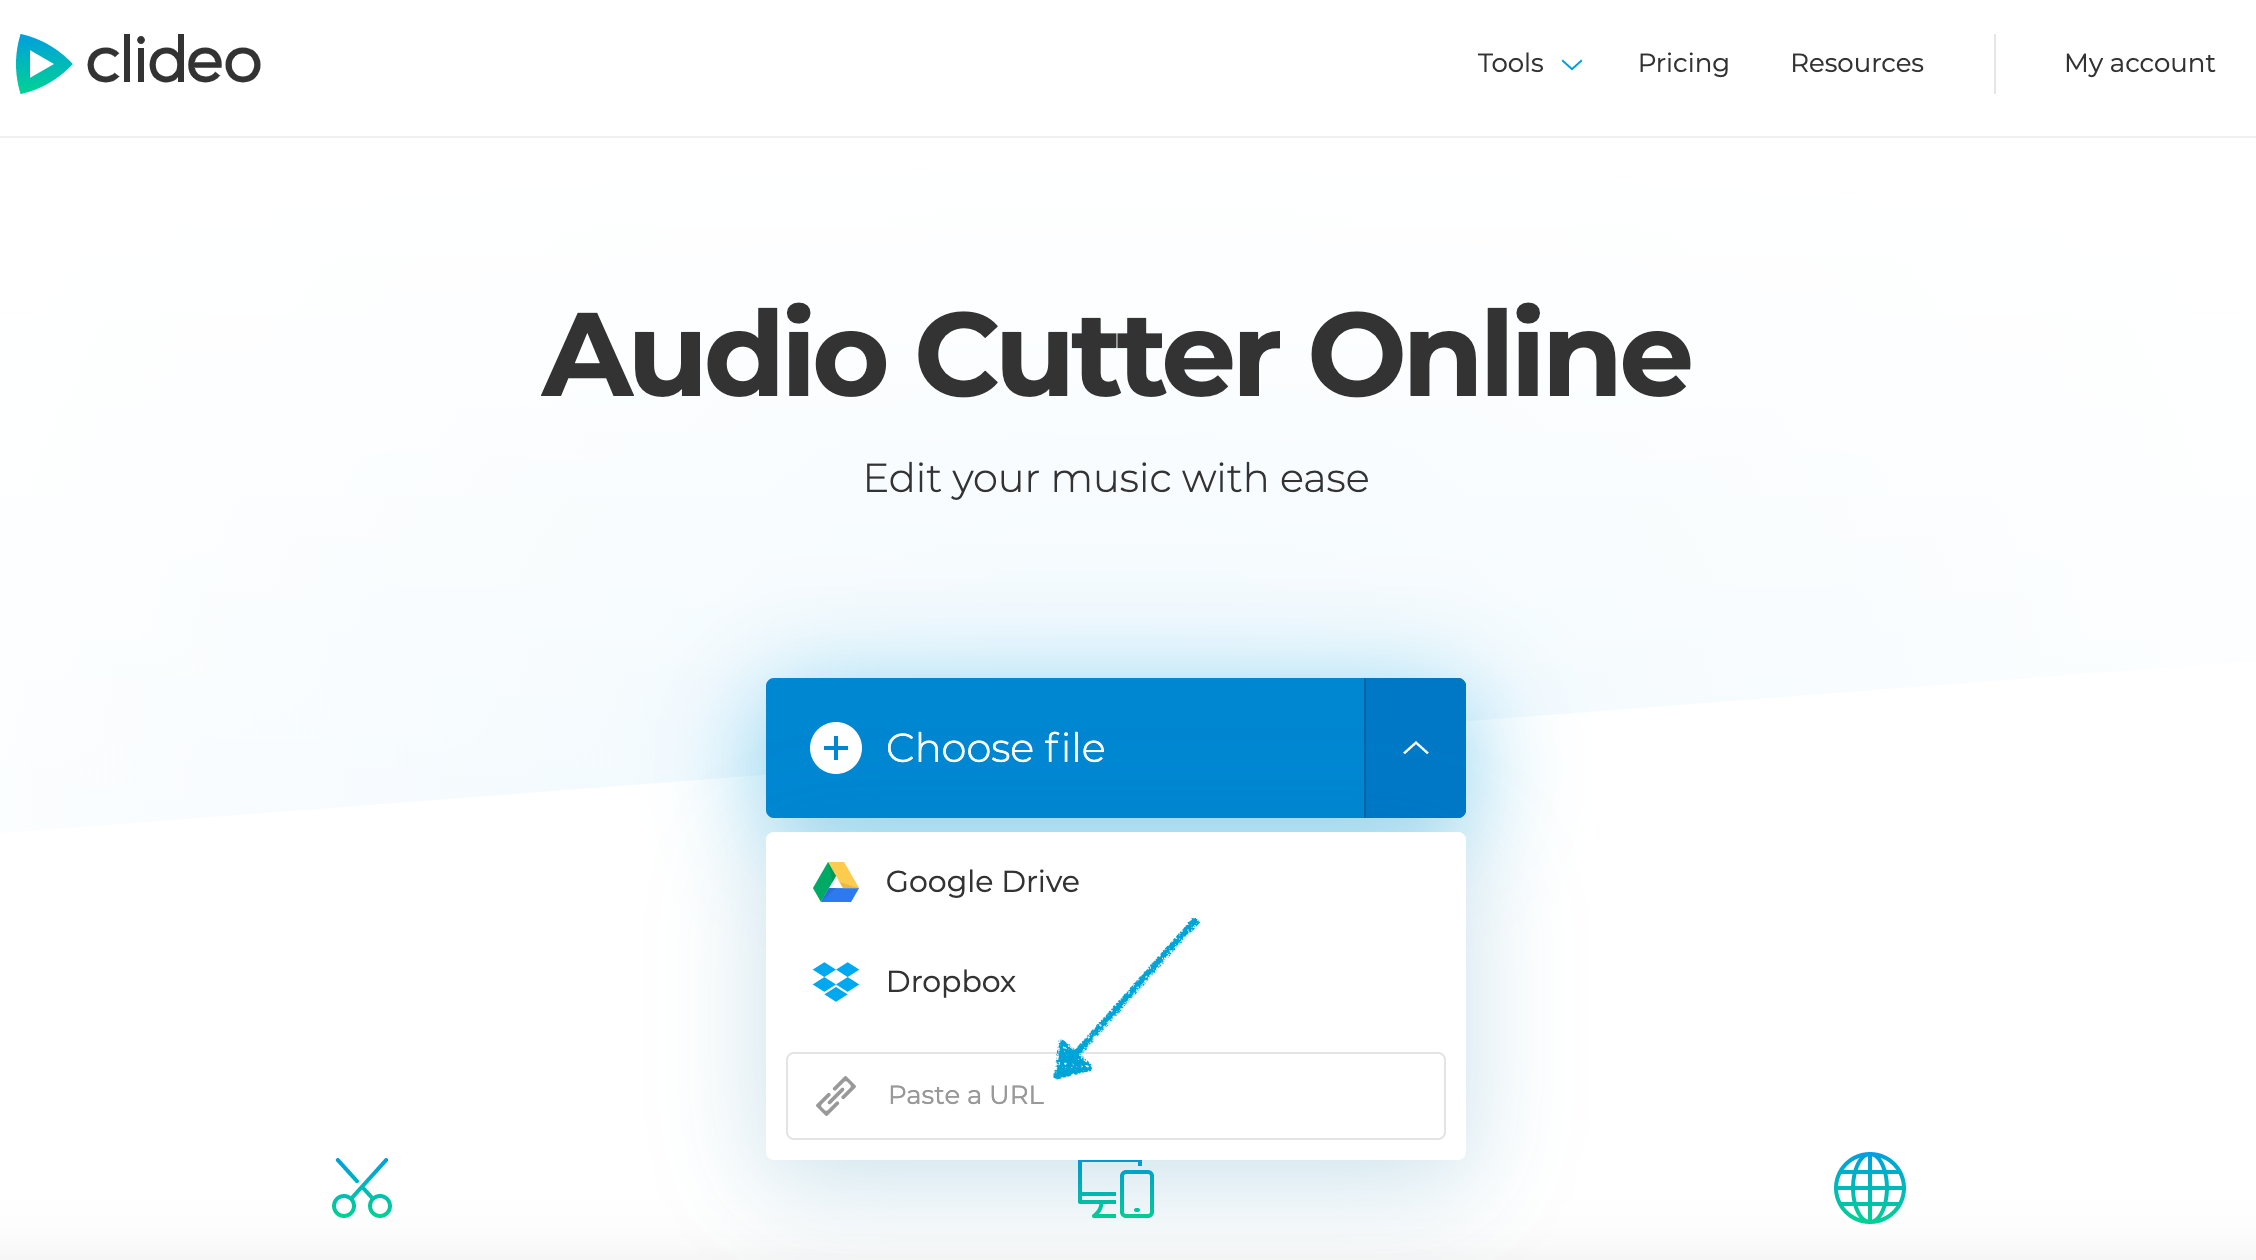Open the Tools dropdown in navigation
Viewport: 2256px width, 1260px height.
pos(1528,62)
